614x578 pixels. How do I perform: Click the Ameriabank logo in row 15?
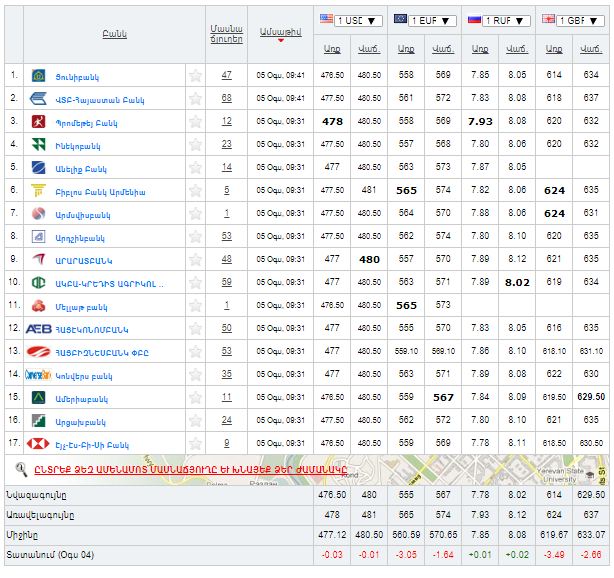click(39, 397)
